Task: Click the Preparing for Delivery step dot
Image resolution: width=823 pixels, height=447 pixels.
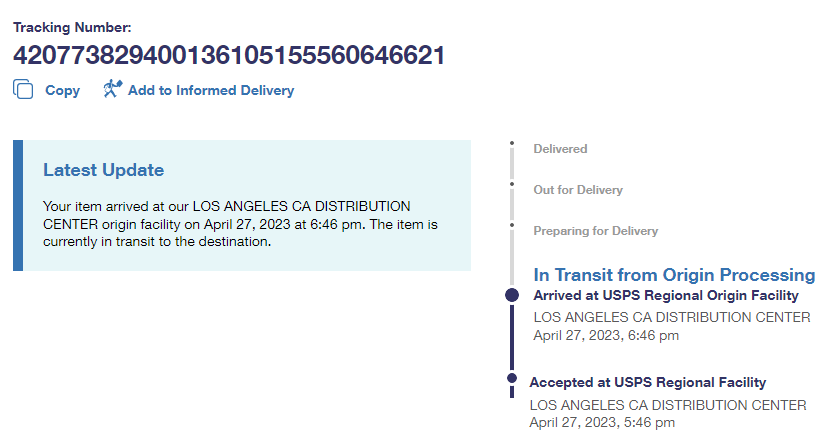Action: pyautogui.click(x=512, y=226)
